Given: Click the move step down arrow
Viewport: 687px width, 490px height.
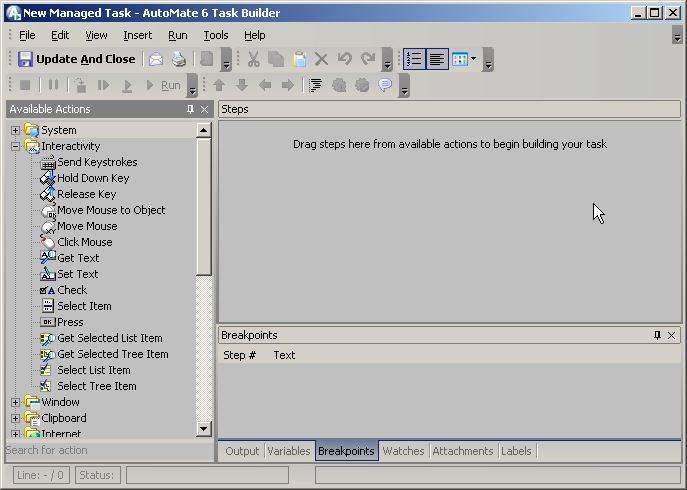Looking at the screenshot, I should coord(242,85).
